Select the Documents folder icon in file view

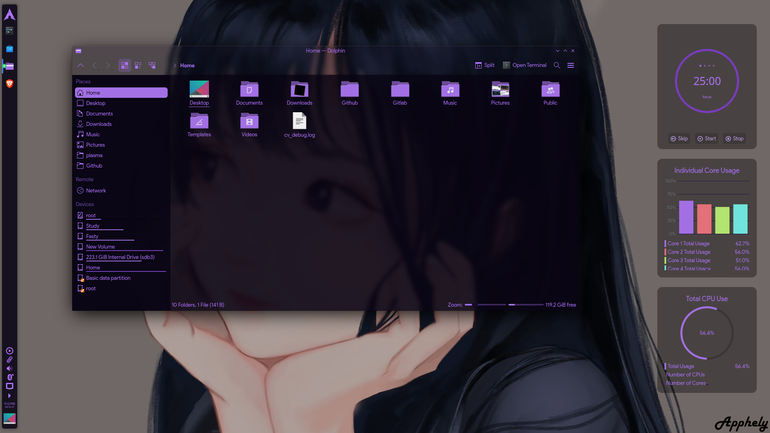pyautogui.click(x=249, y=89)
